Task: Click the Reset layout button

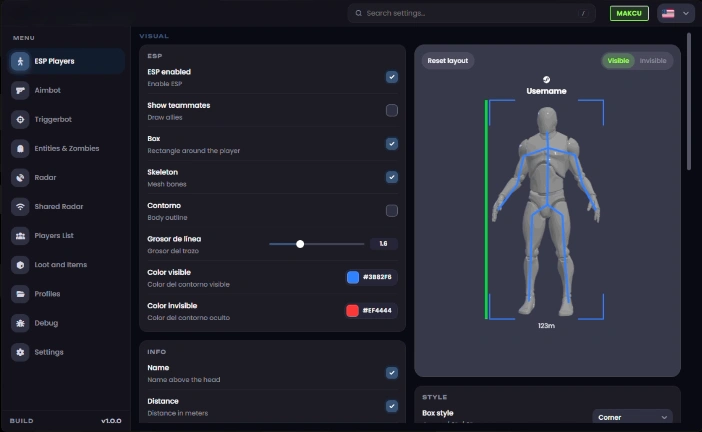Action: (448, 61)
